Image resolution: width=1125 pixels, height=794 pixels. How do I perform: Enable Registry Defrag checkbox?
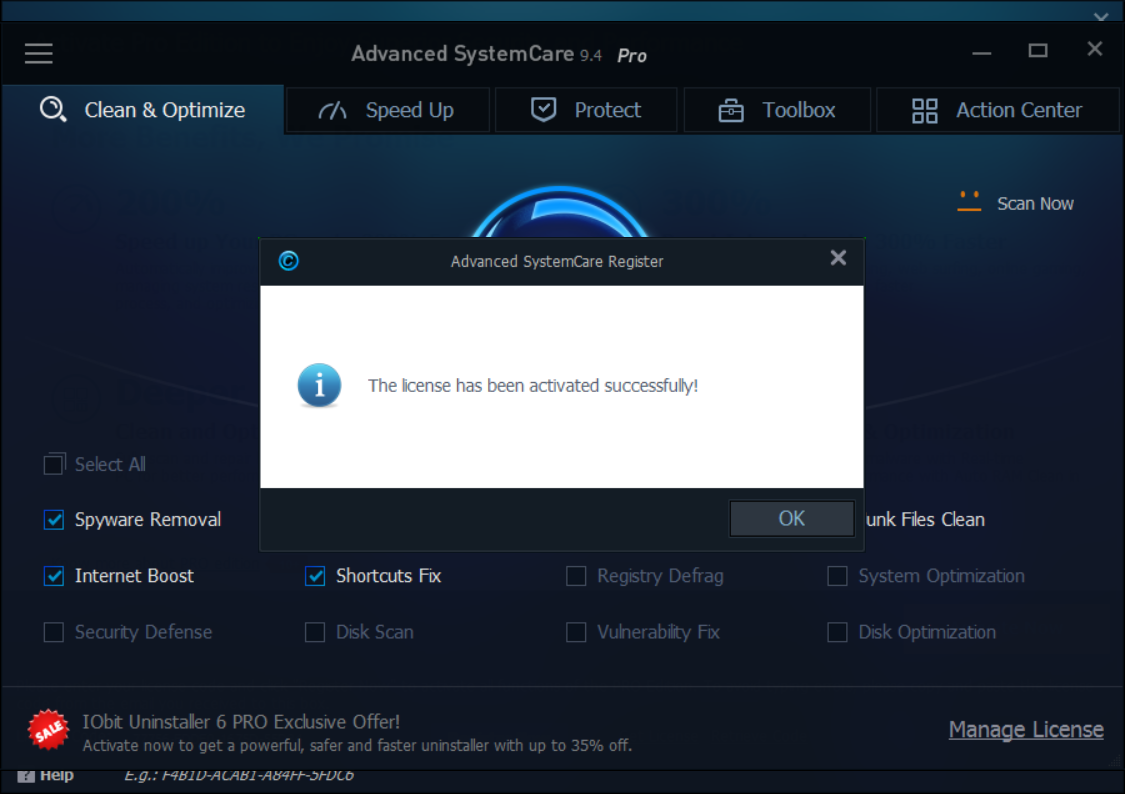click(576, 576)
